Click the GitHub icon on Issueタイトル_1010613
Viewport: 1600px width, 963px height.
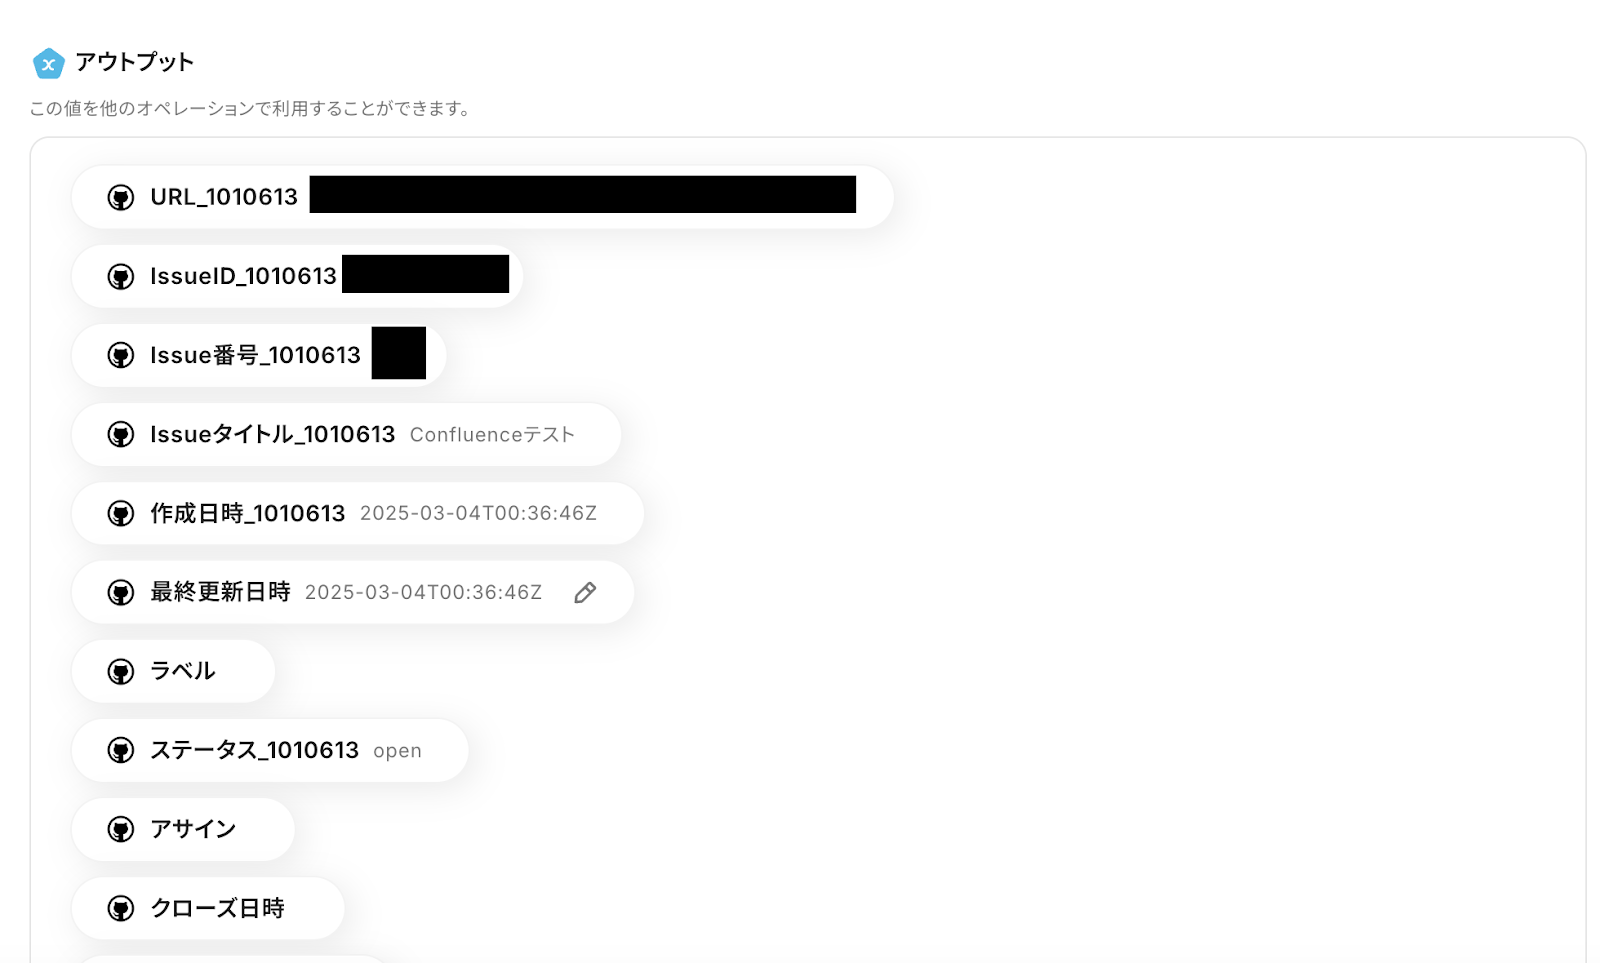click(121, 434)
